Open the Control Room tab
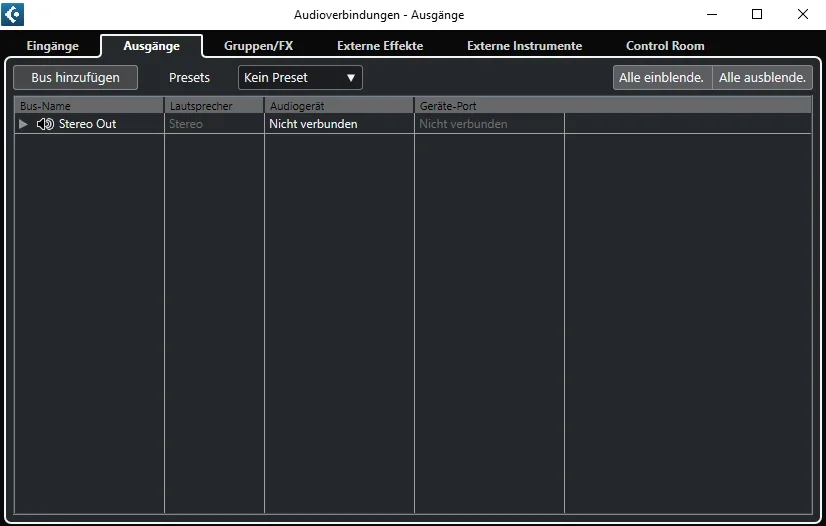 [x=665, y=46]
